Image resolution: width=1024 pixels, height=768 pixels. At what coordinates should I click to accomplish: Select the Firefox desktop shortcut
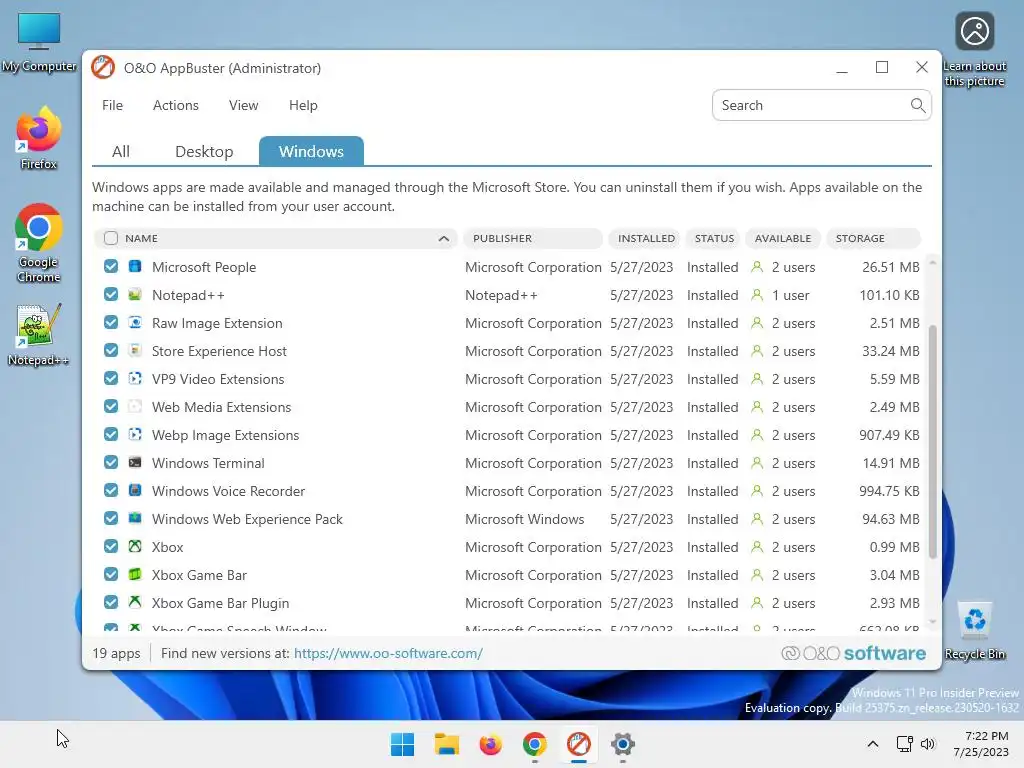39,139
